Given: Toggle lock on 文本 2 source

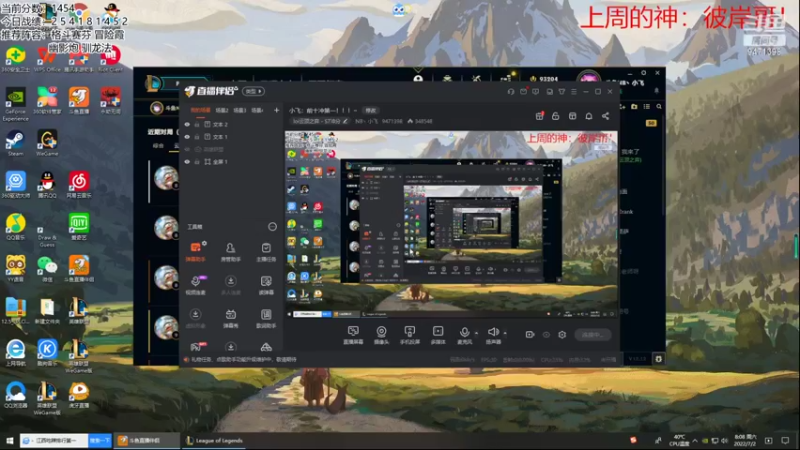Looking at the screenshot, I should coord(197,124).
